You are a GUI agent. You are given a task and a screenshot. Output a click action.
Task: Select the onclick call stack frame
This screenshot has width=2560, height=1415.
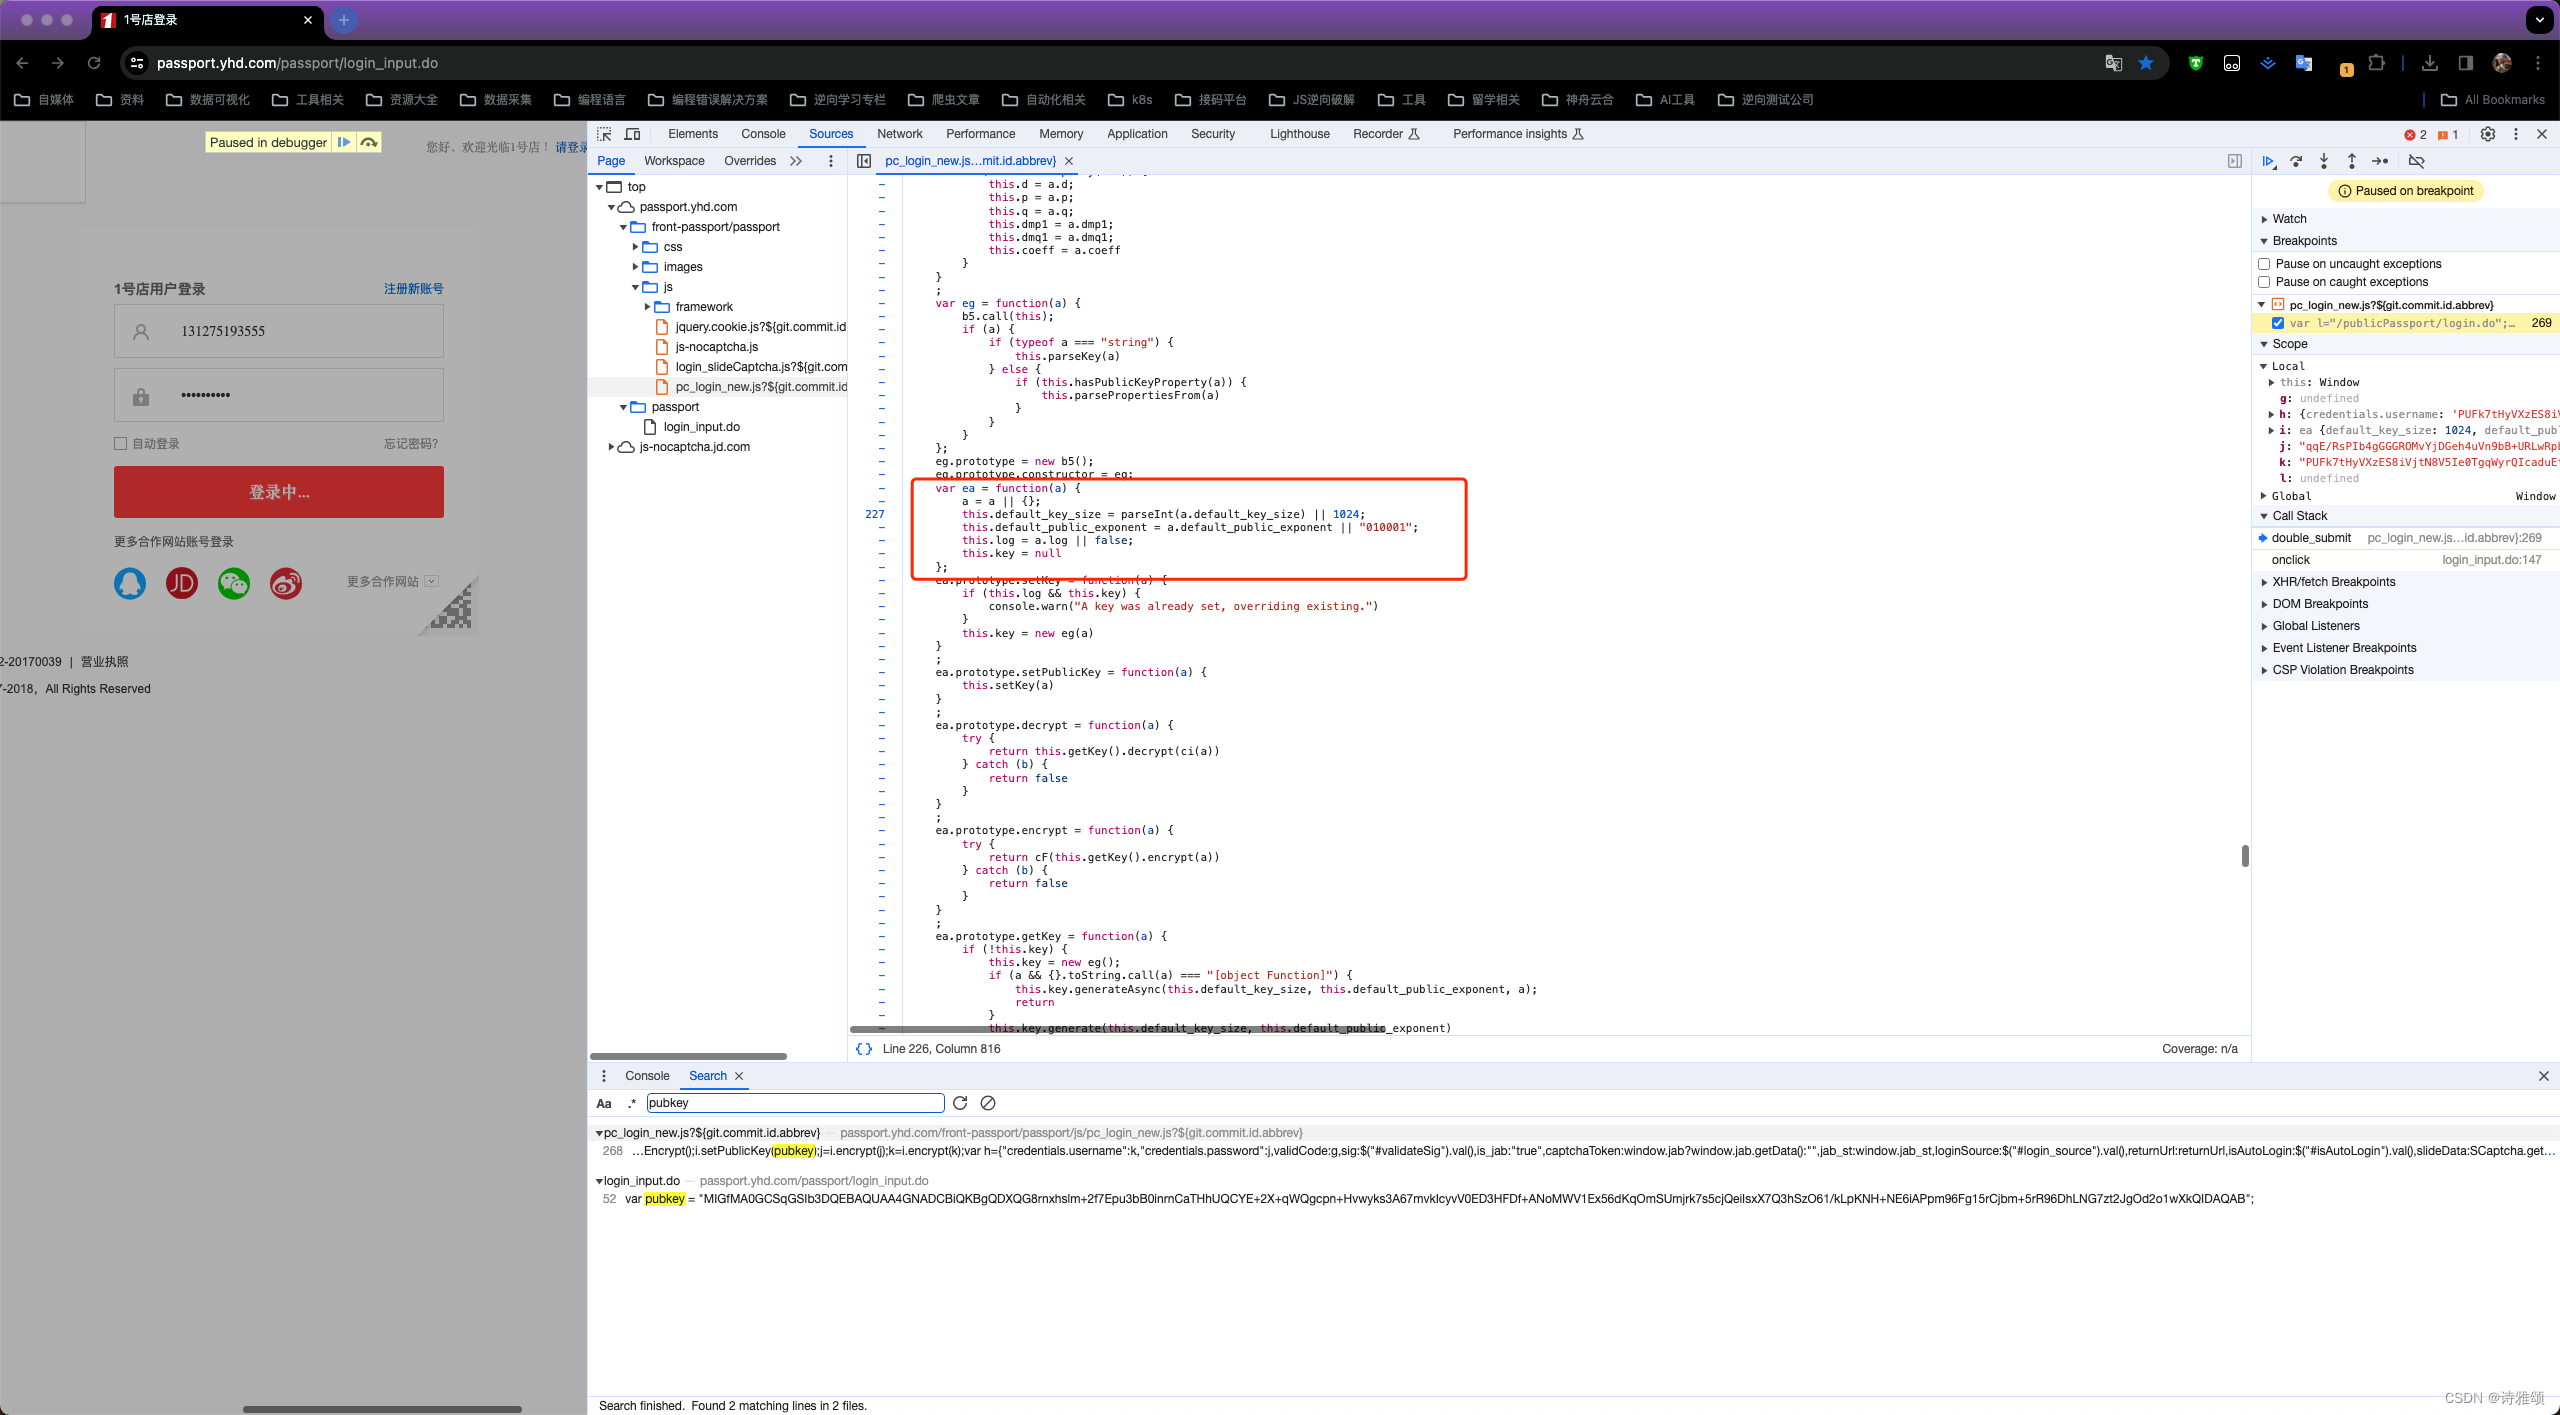pyautogui.click(x=2405, y=560)
